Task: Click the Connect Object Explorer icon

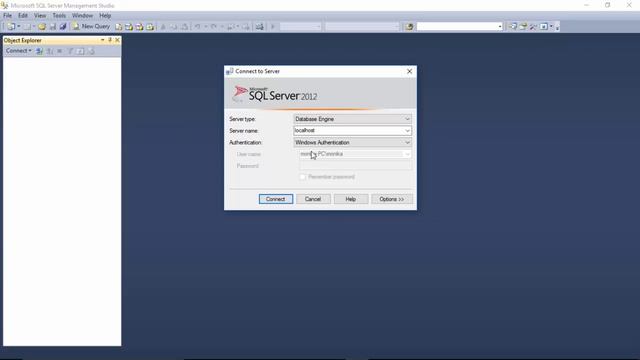Action: pos(39,51)
